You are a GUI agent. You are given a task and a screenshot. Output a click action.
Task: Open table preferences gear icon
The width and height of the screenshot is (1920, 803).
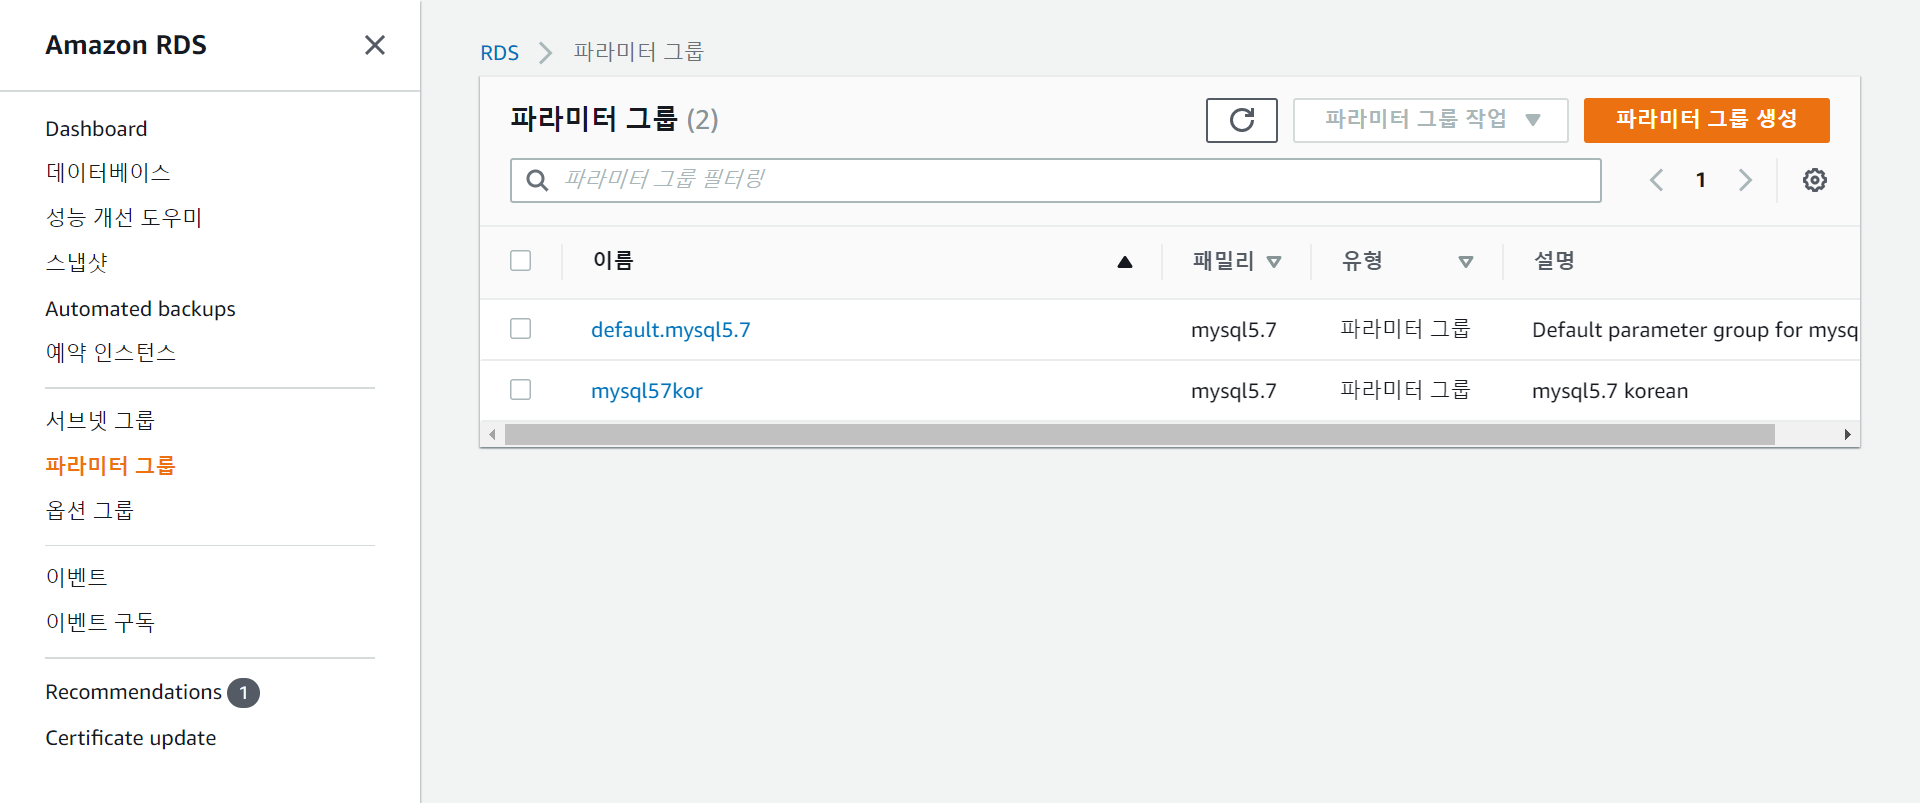[x=1814, y=180]
